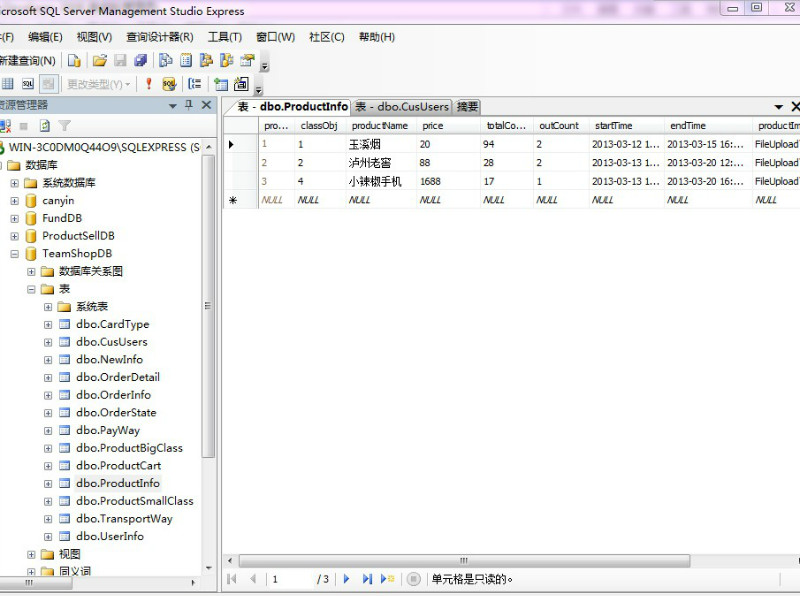
Task: Open the active tab list dropdown arrow
Action: 778,107
